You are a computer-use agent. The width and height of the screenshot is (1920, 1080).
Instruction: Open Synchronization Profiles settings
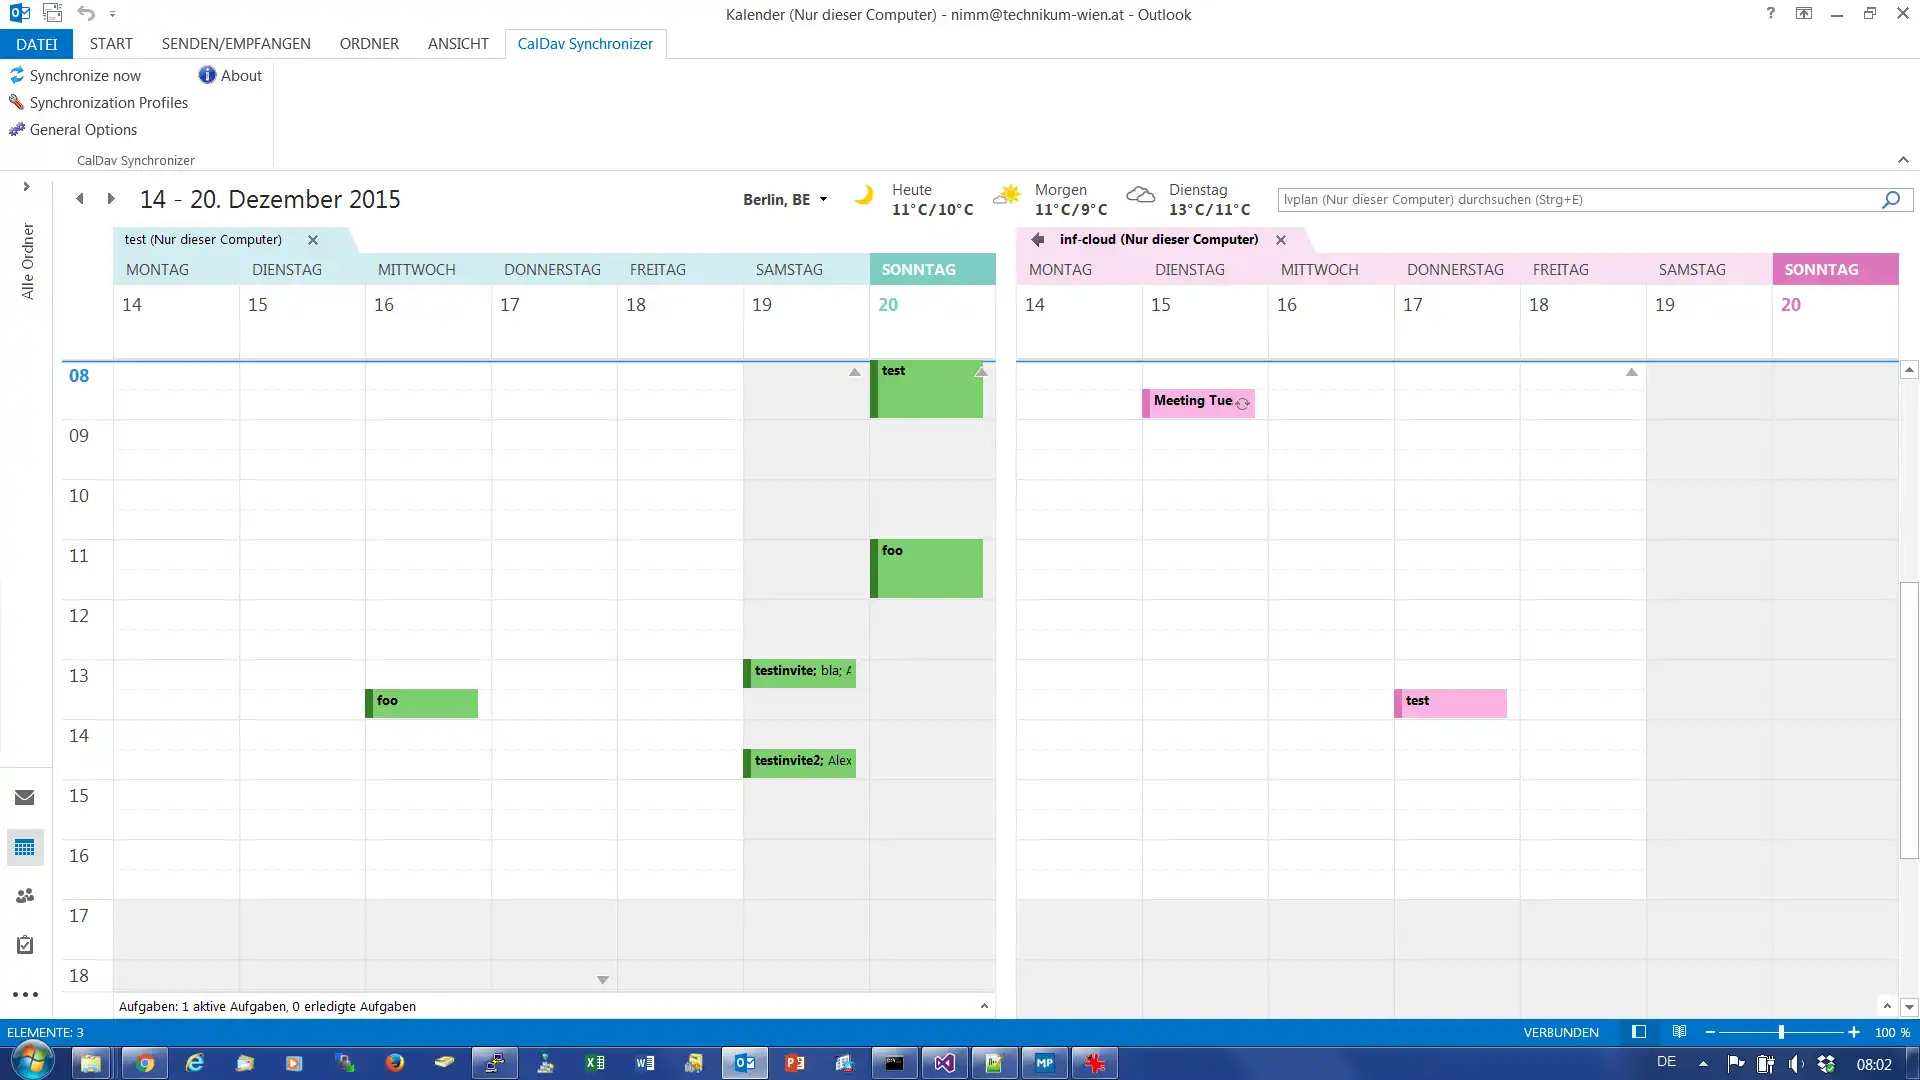tap(108, 102)
